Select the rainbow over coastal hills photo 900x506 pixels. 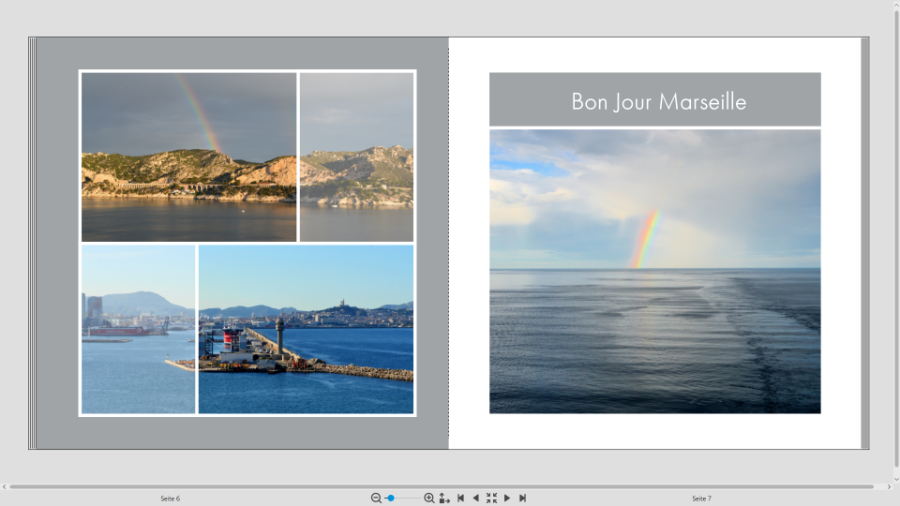[x=189, y=157]
